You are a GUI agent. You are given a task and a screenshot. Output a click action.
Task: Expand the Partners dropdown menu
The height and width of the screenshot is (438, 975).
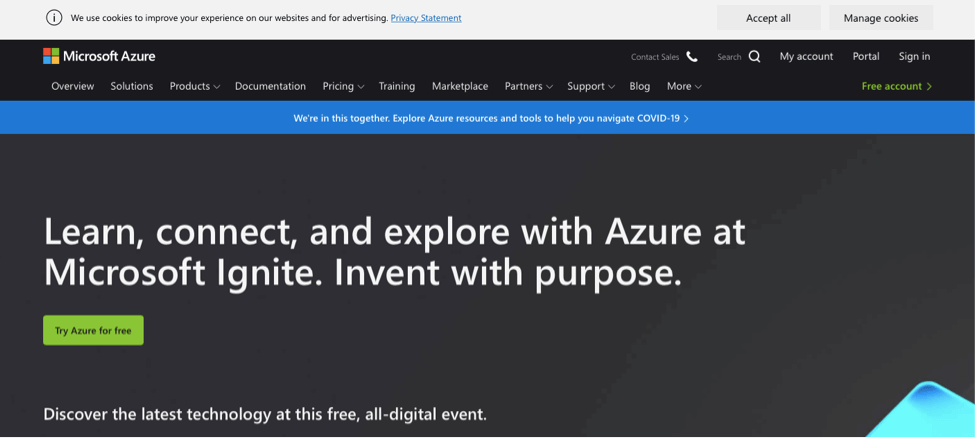coord(529,86)
